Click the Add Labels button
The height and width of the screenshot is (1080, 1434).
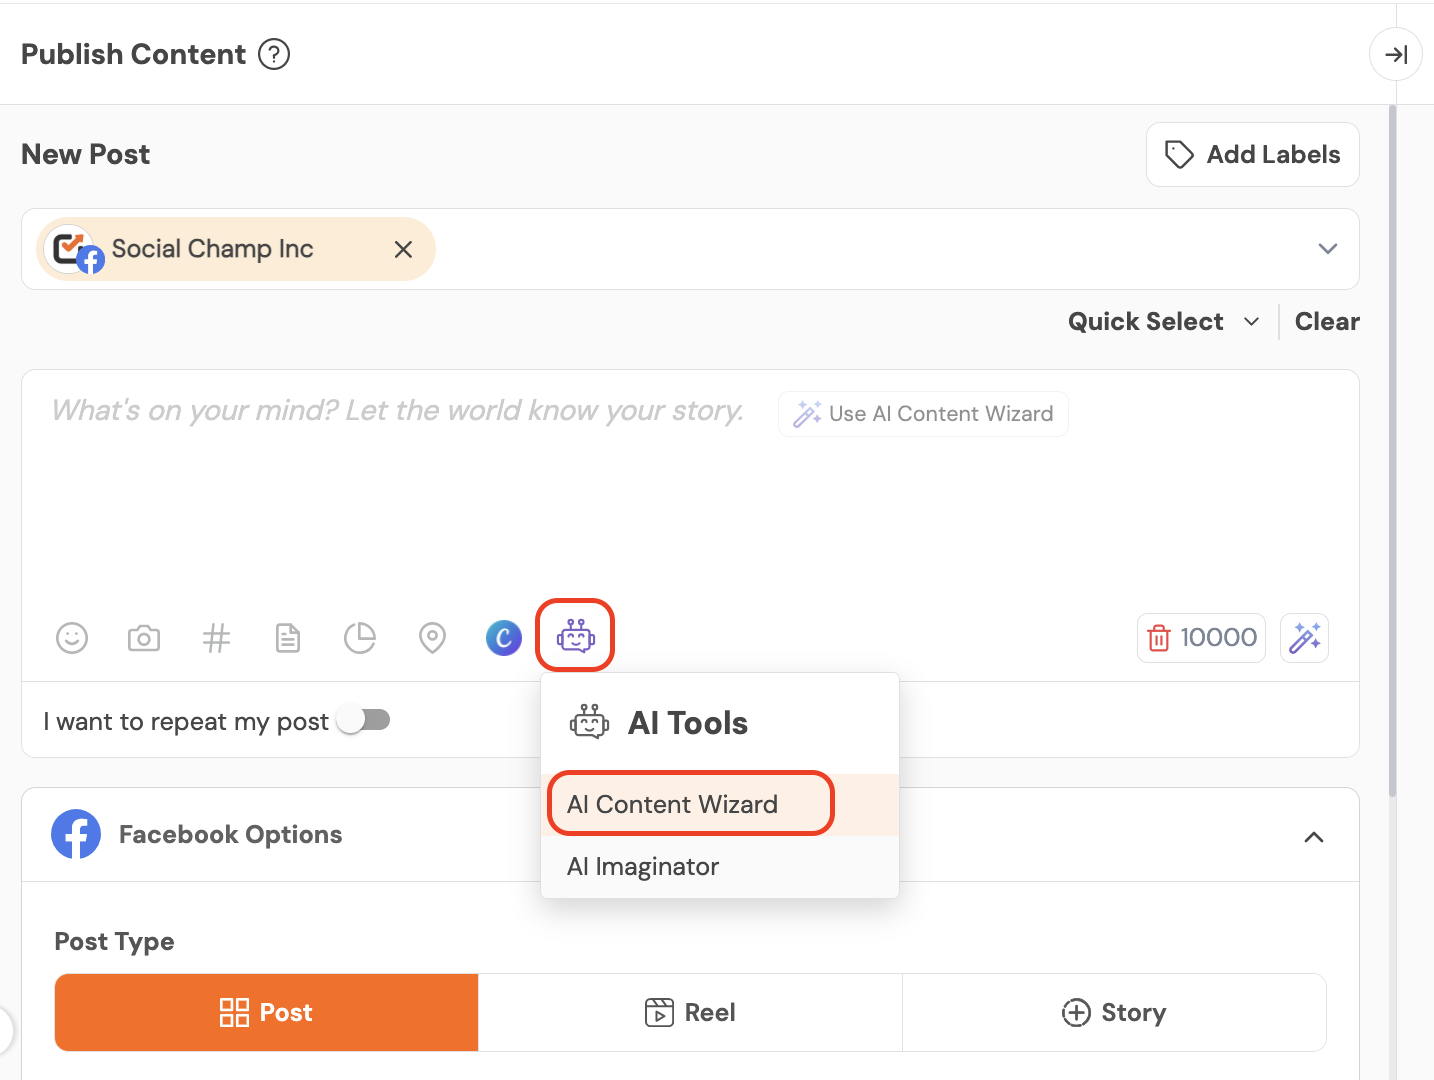click(1252, 155)
